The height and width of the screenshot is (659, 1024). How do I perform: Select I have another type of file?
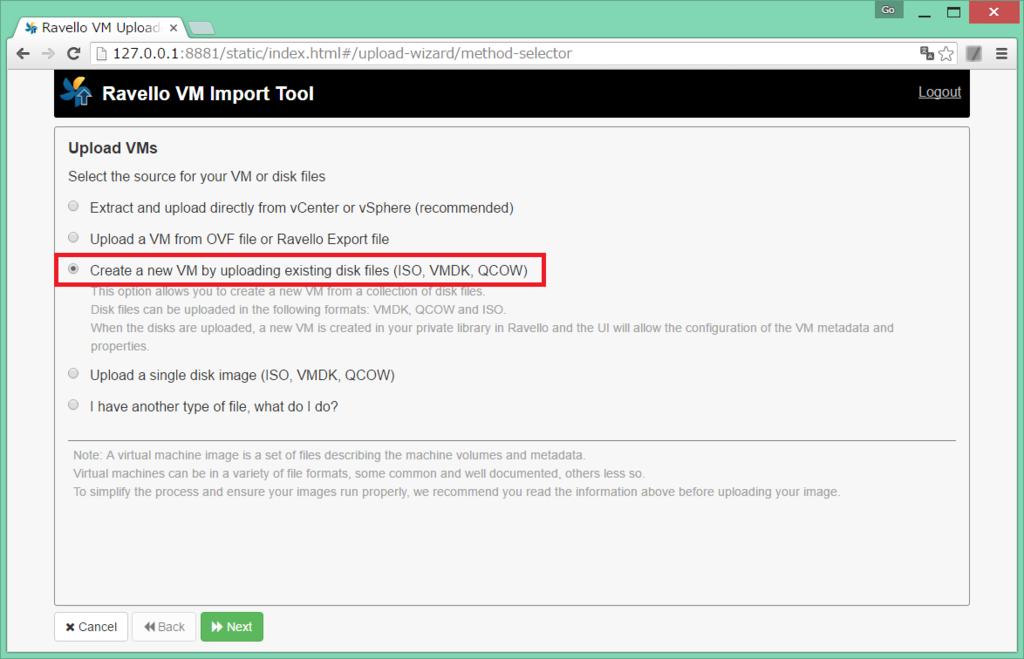[x=74, y=405]
